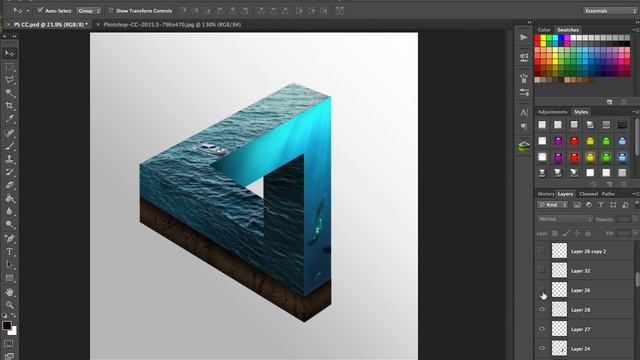
Task: Select the Rectangle shape tool
Action: [9, 278]
